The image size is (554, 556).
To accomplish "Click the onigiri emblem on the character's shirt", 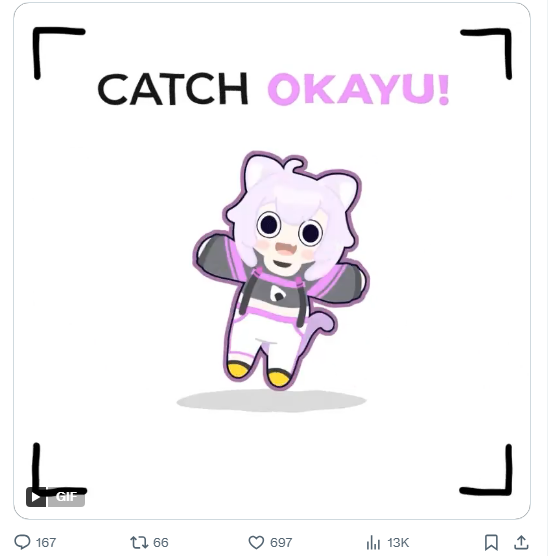I will tap(278, 293).
